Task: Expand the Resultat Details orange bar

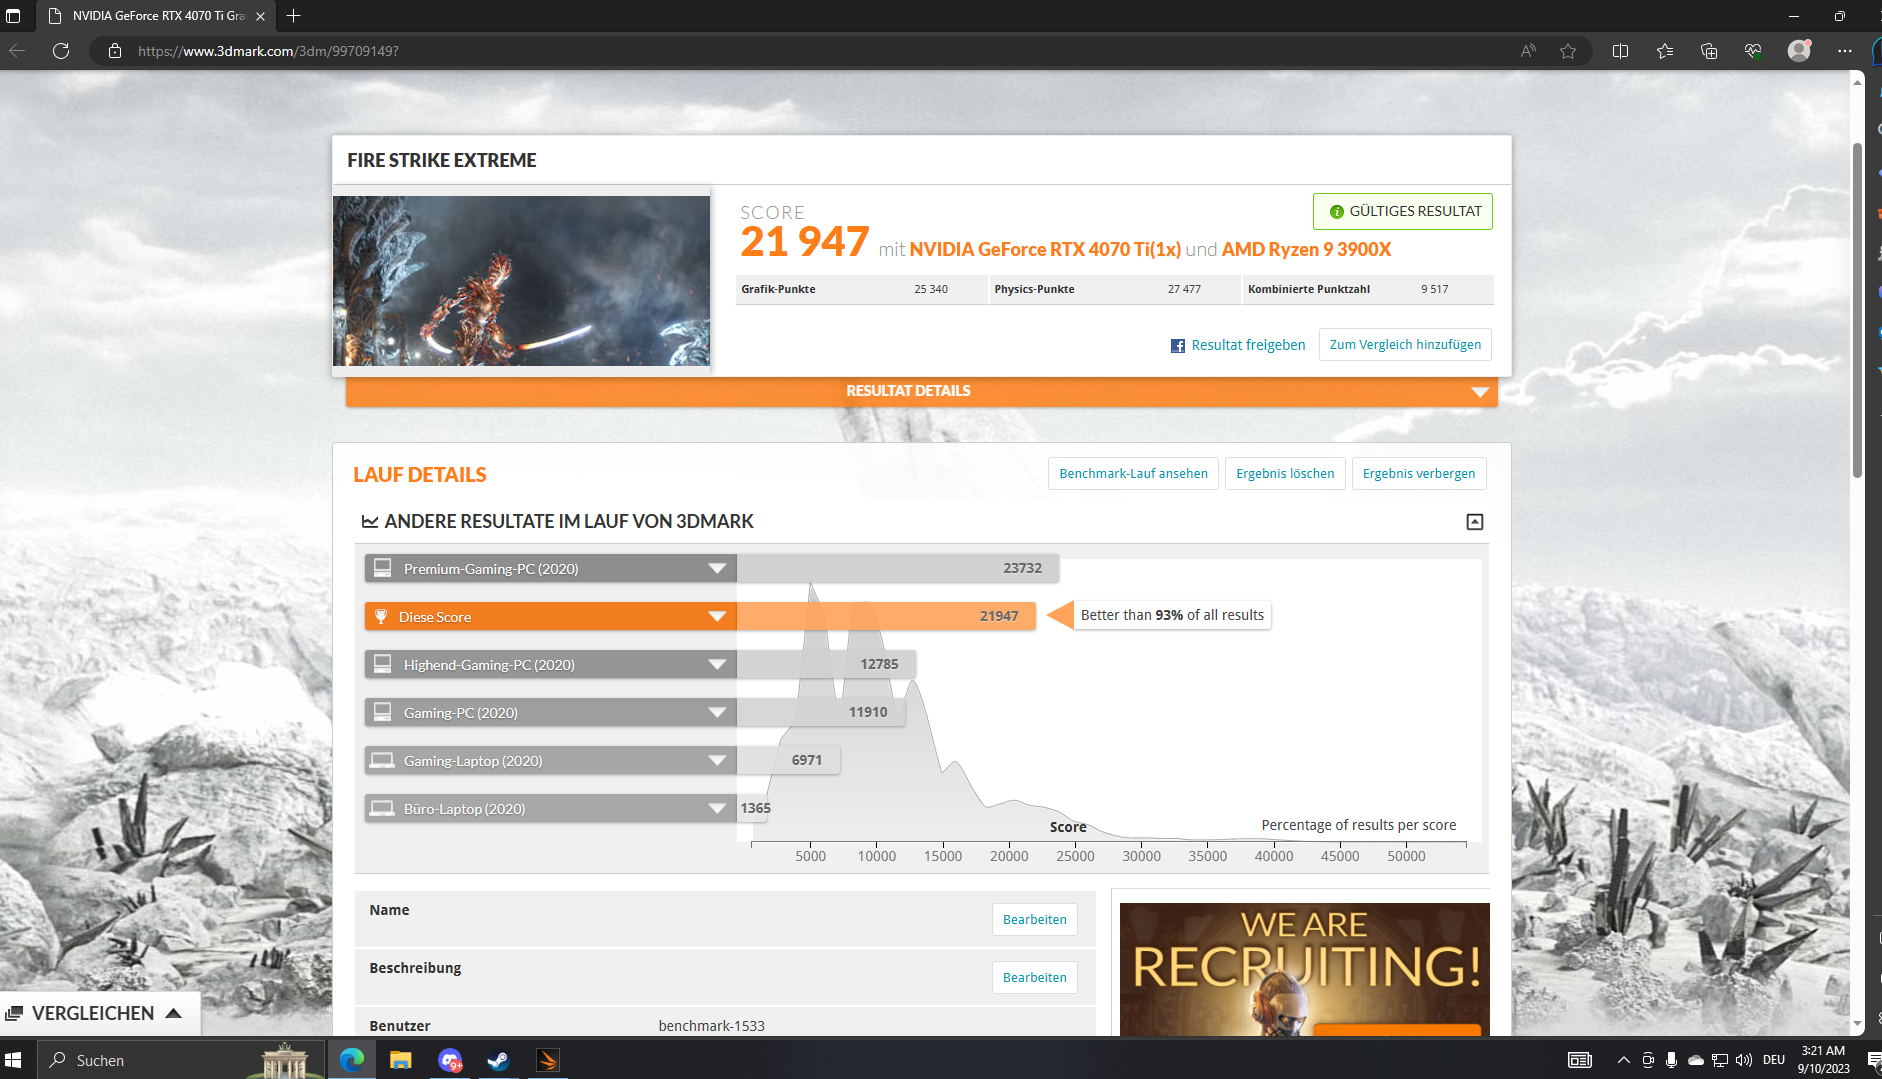Action: click(x=921, y=391)
